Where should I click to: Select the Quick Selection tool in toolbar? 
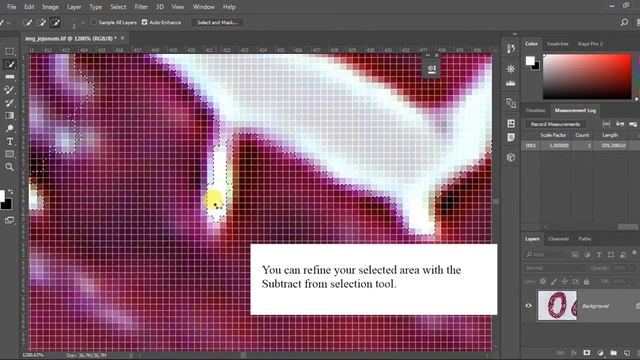tap(9, 64)
